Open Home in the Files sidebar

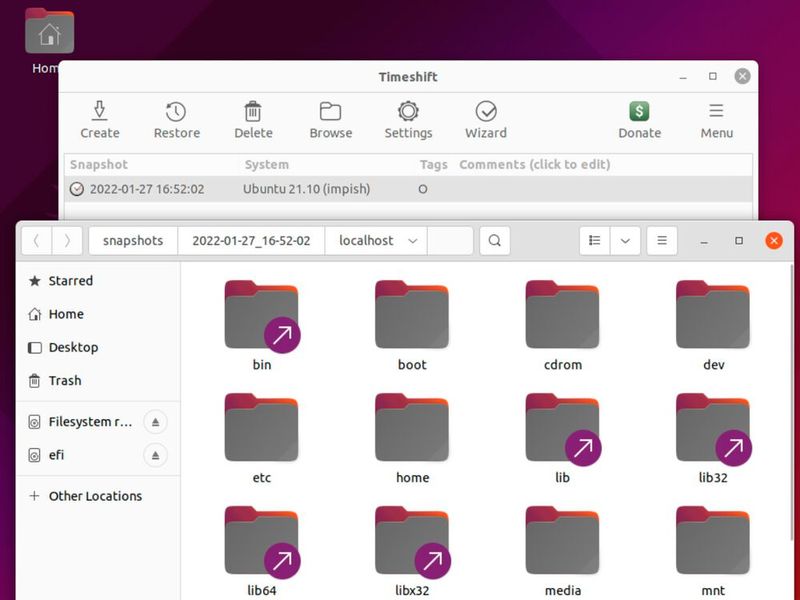pos(98,314)
